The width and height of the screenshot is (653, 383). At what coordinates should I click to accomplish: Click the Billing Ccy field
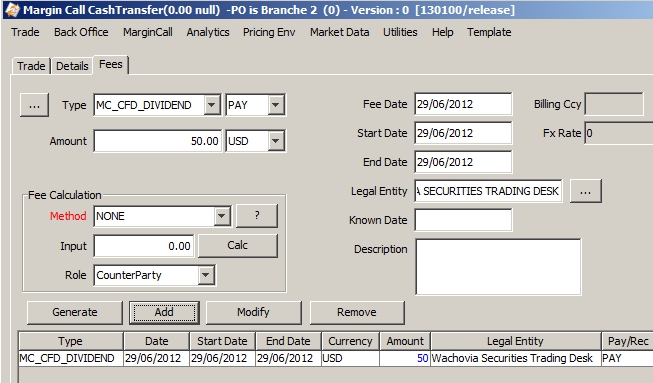click(614, 104)
